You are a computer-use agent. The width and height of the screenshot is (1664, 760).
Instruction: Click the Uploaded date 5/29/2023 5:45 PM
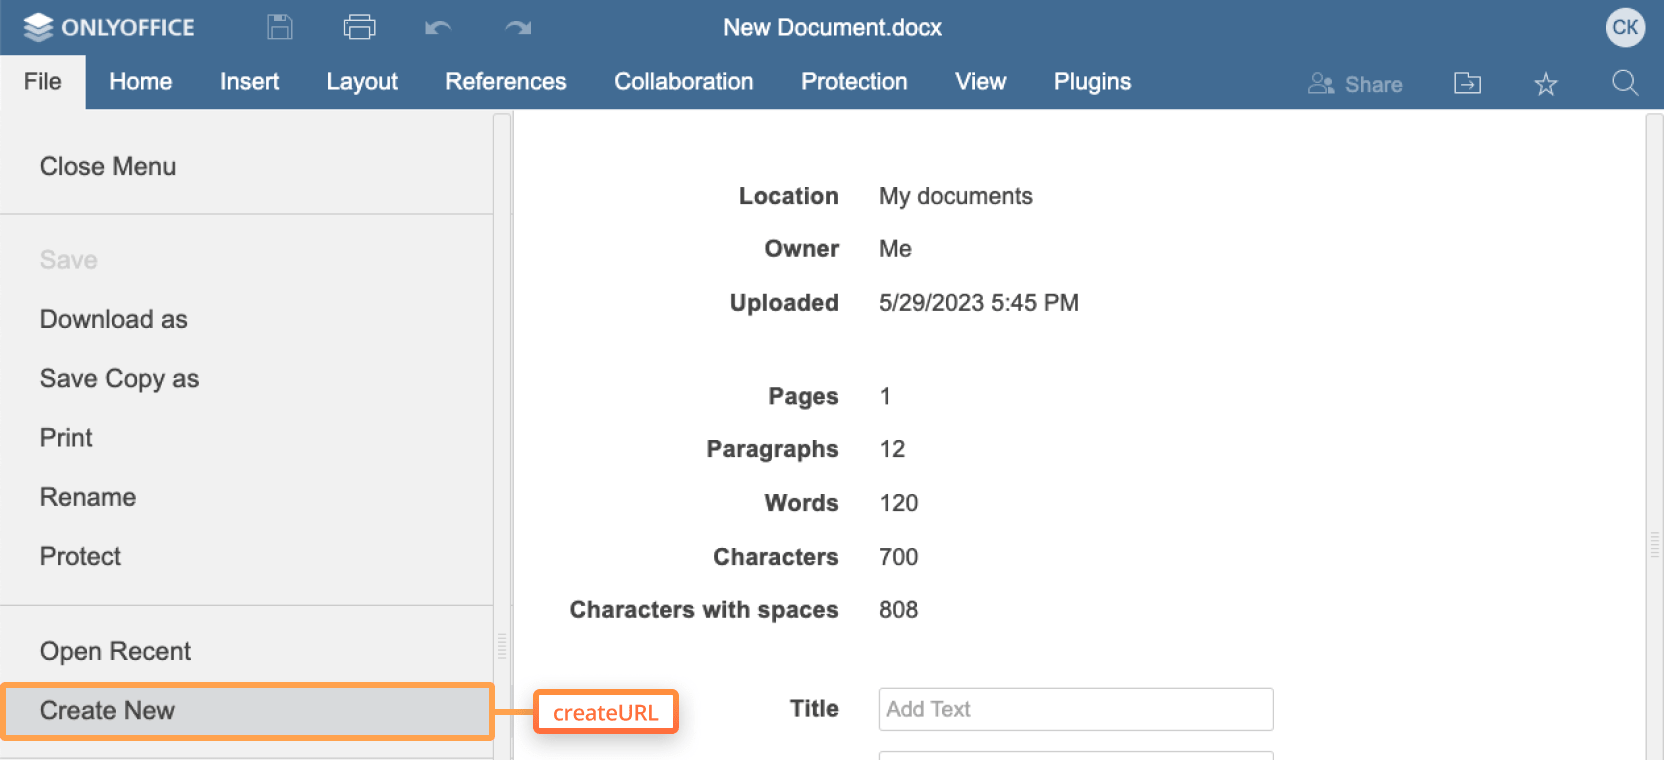tap(979, 303)
